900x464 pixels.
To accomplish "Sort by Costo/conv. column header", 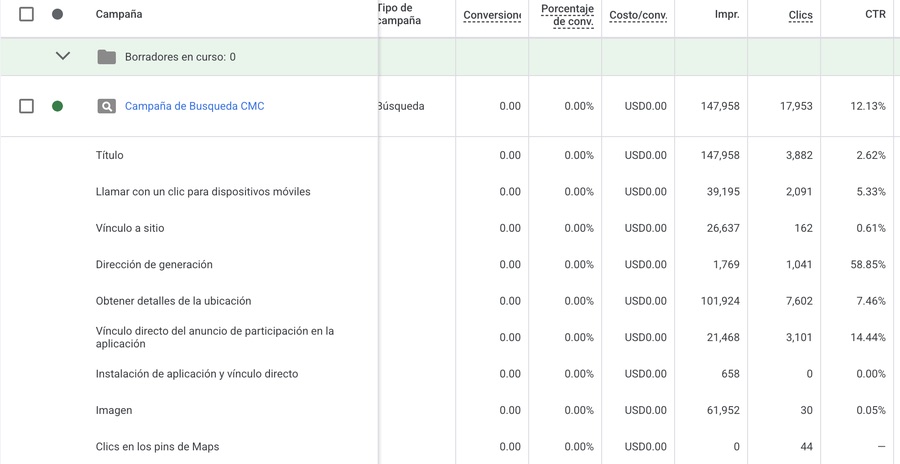I will [x=638, y=15].
